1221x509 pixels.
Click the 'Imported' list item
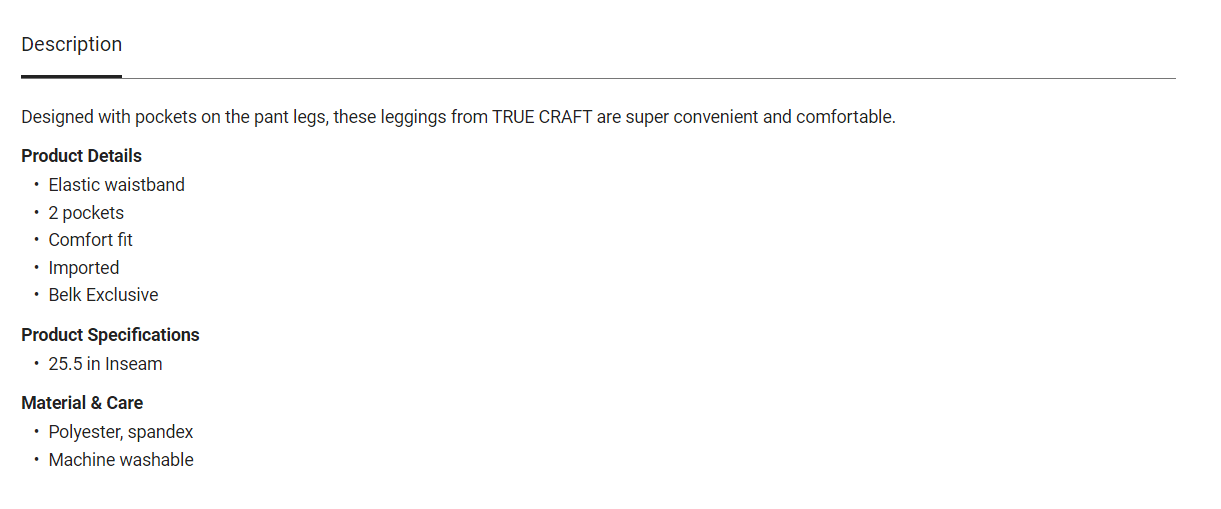tap(83, 268)
